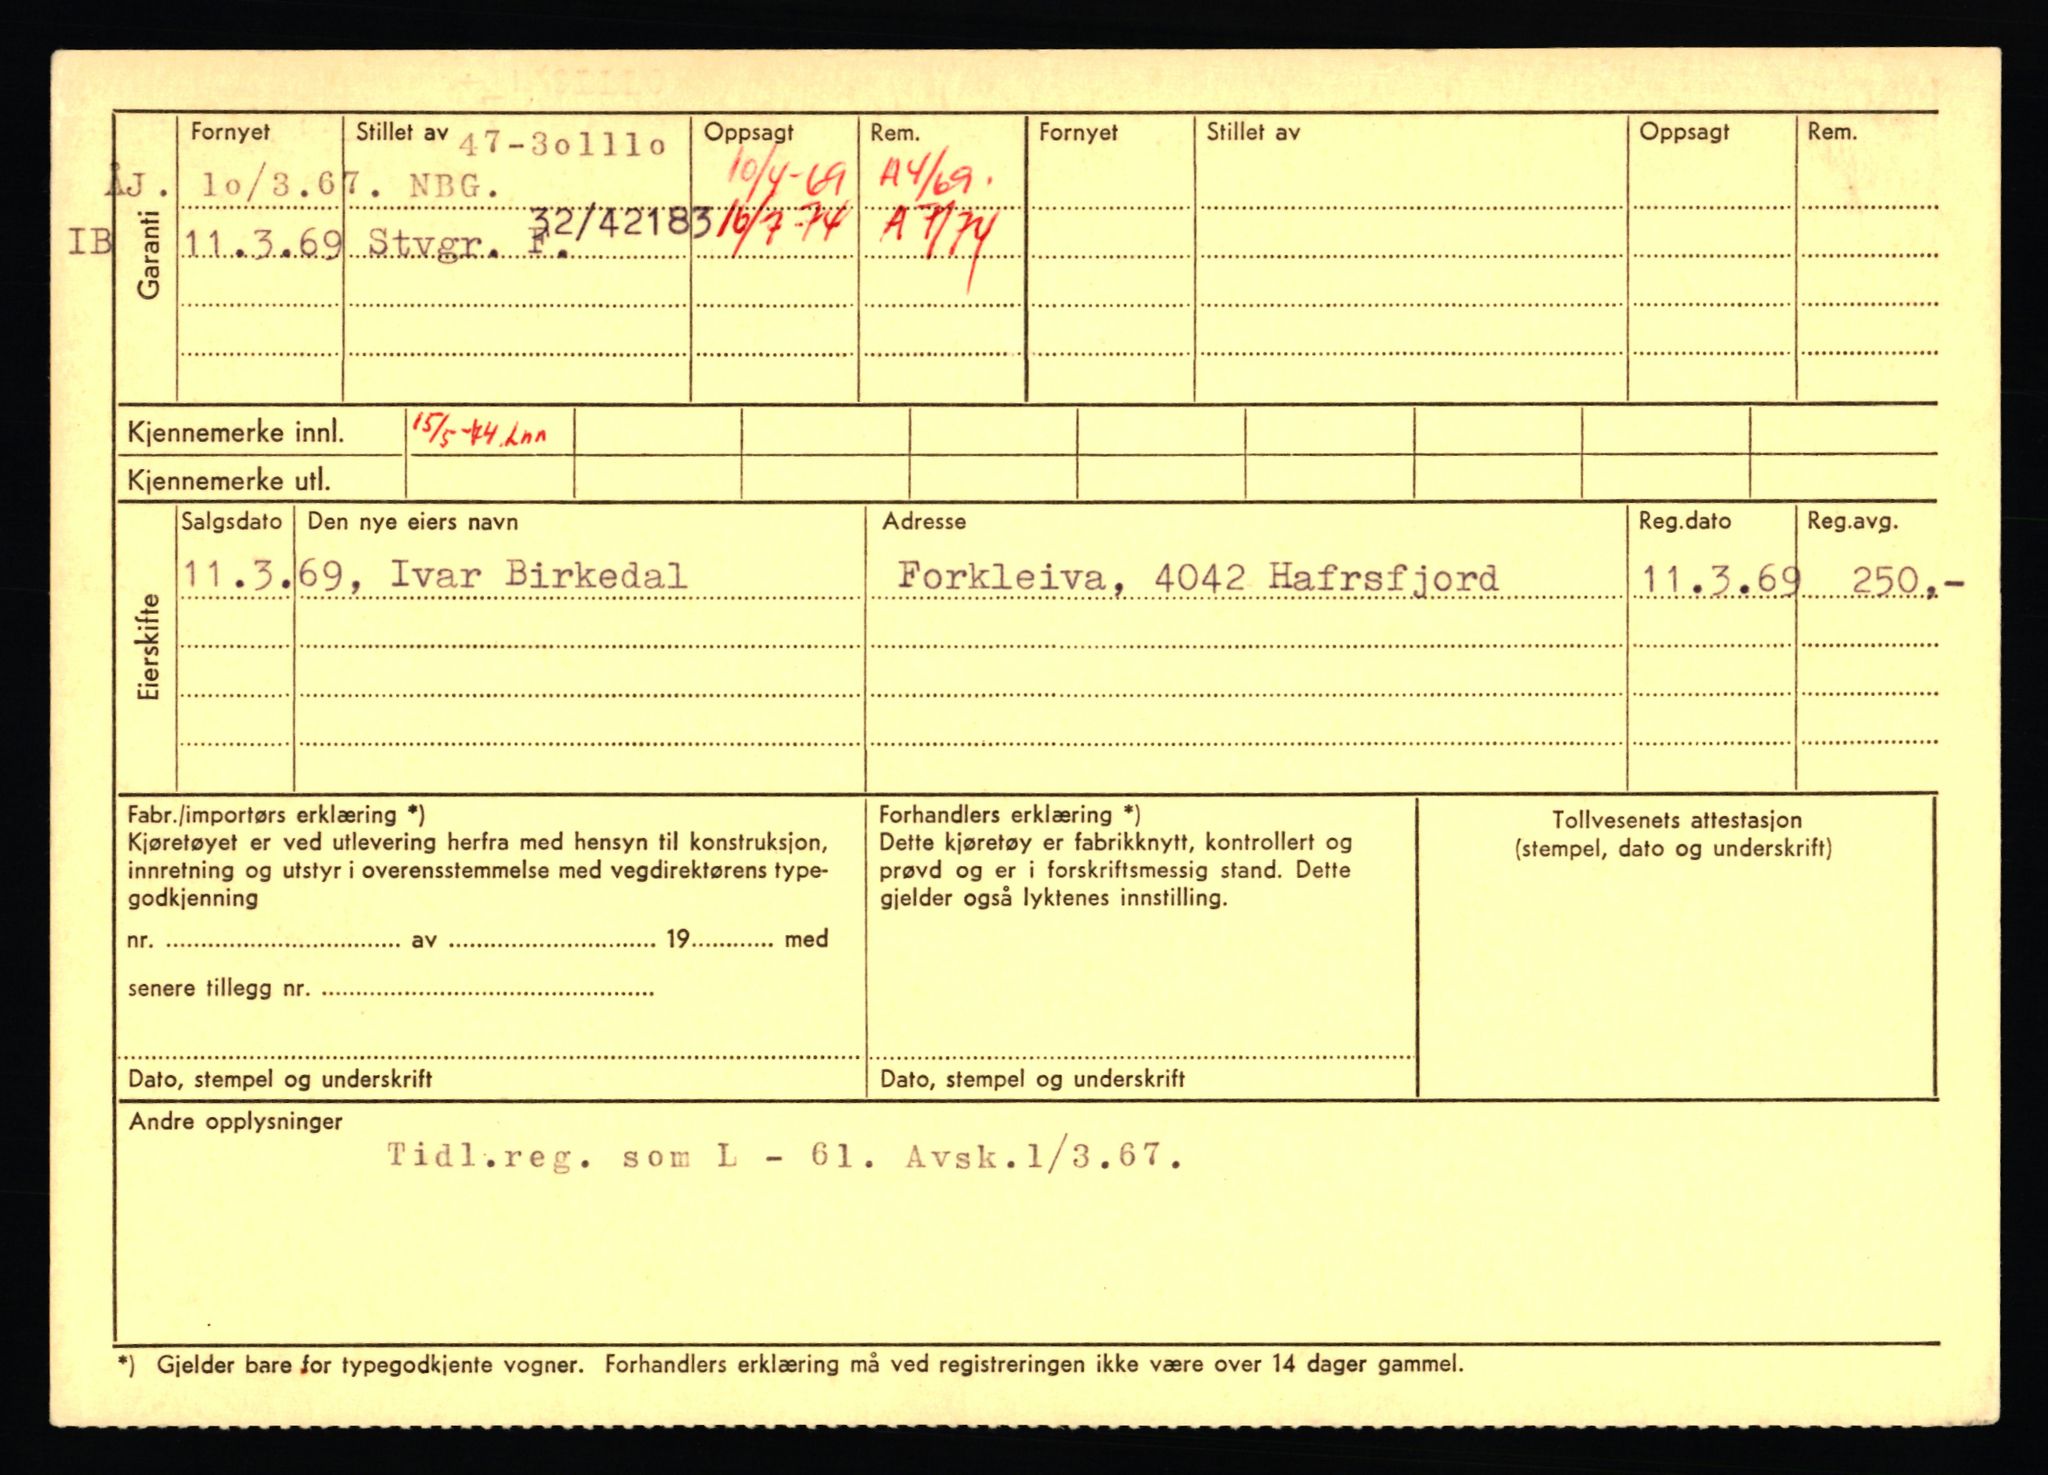Click the red handwritten date 15/5-74
Screen dimensions: 2048x1475
457,432
